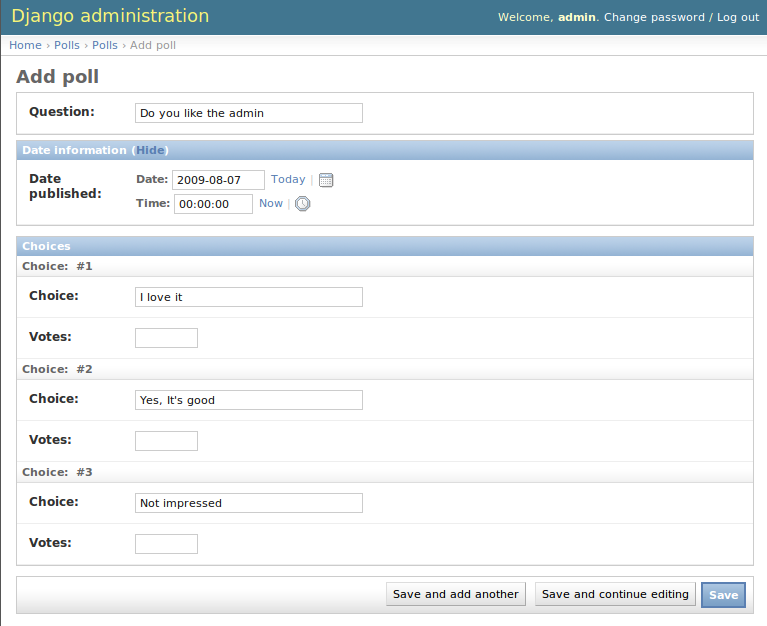Click the Votes field under Choice #3
Viewport: 767px width, 626px height.
click(x=166, y=544)
